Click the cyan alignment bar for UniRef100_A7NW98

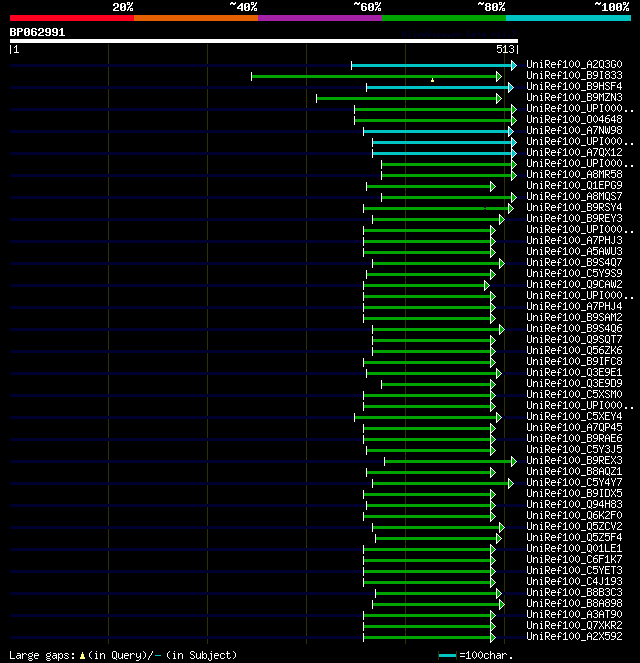click(x=438, y=132)
